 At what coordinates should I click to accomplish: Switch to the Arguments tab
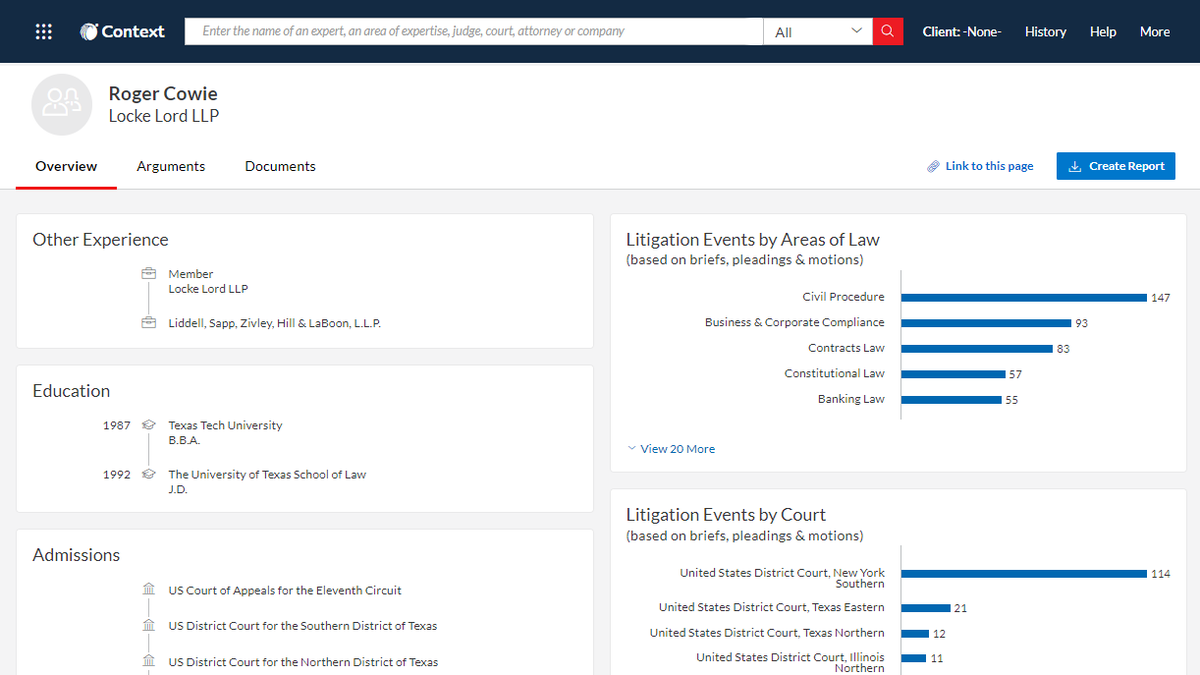pos(171,167)
